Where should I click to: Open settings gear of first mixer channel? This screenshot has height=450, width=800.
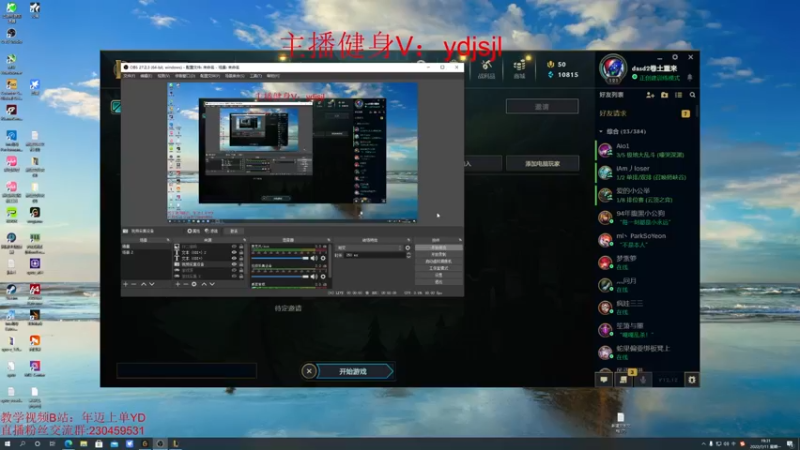323,258
